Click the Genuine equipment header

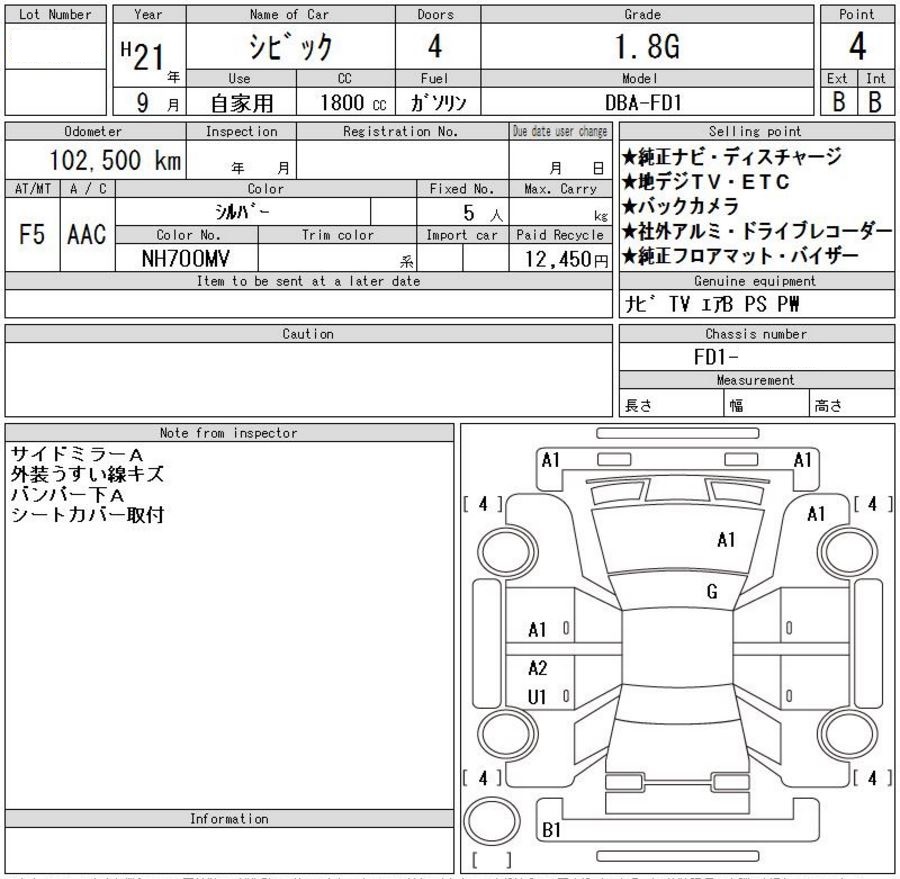tap(757, 281)
